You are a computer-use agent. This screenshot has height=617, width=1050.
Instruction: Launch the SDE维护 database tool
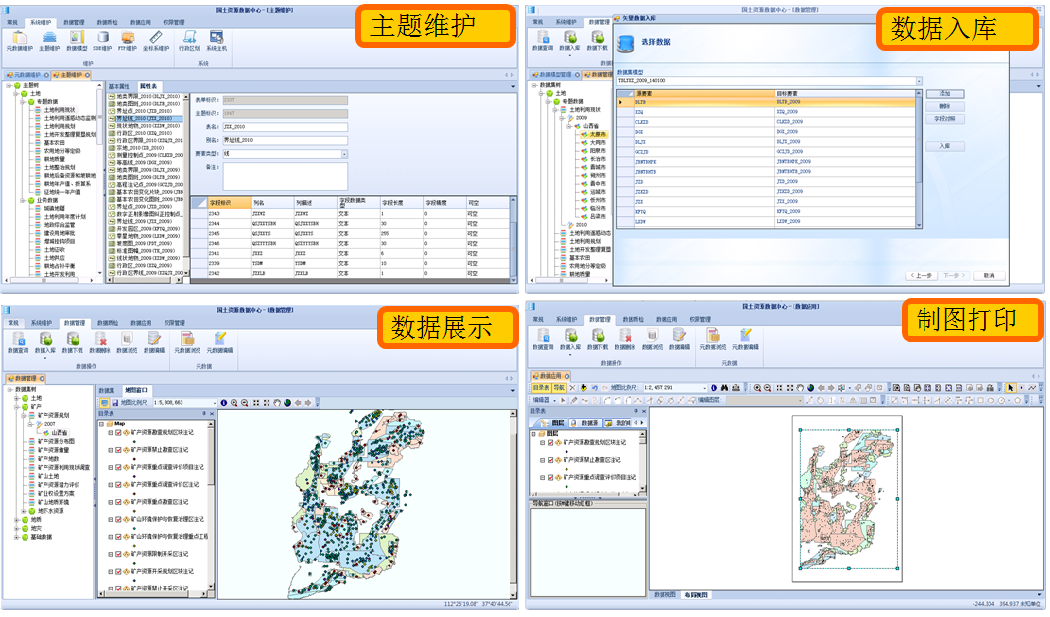102,41
